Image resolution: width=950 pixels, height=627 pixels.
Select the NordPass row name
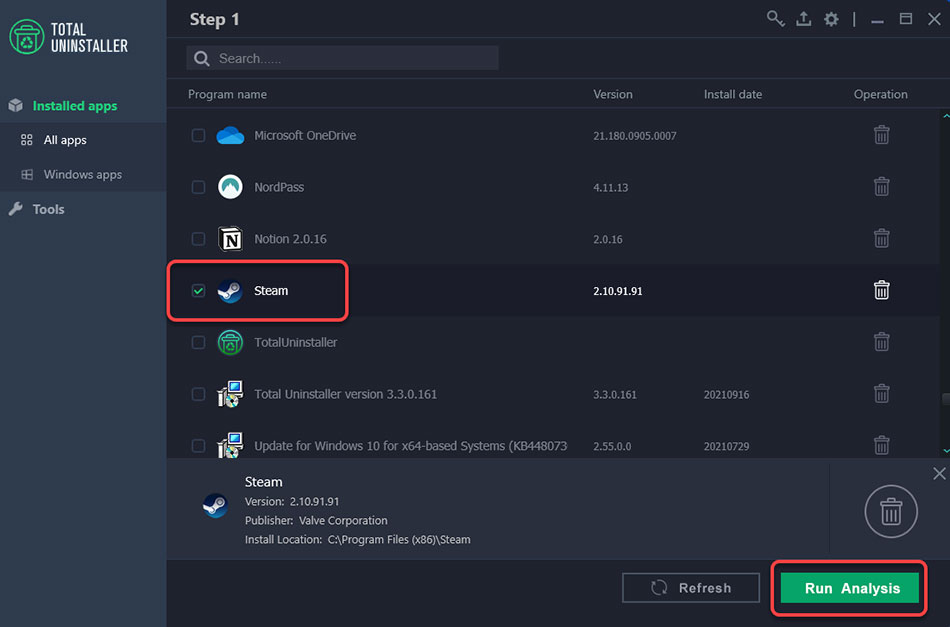[x=279, y=187]
